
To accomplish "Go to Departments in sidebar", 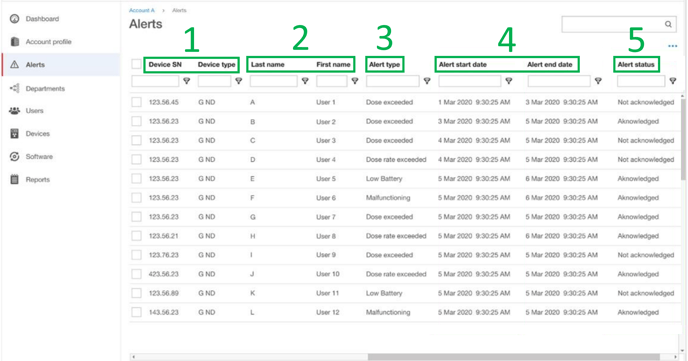I will click(45, 89).
